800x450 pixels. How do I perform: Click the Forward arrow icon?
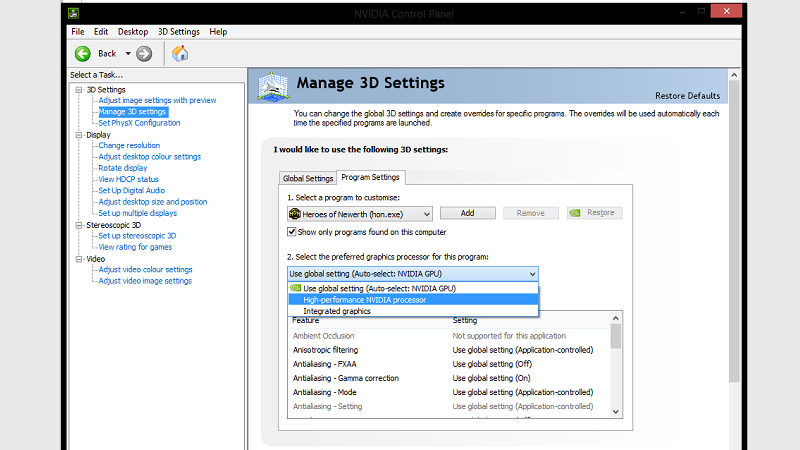[x=144, y=53]
